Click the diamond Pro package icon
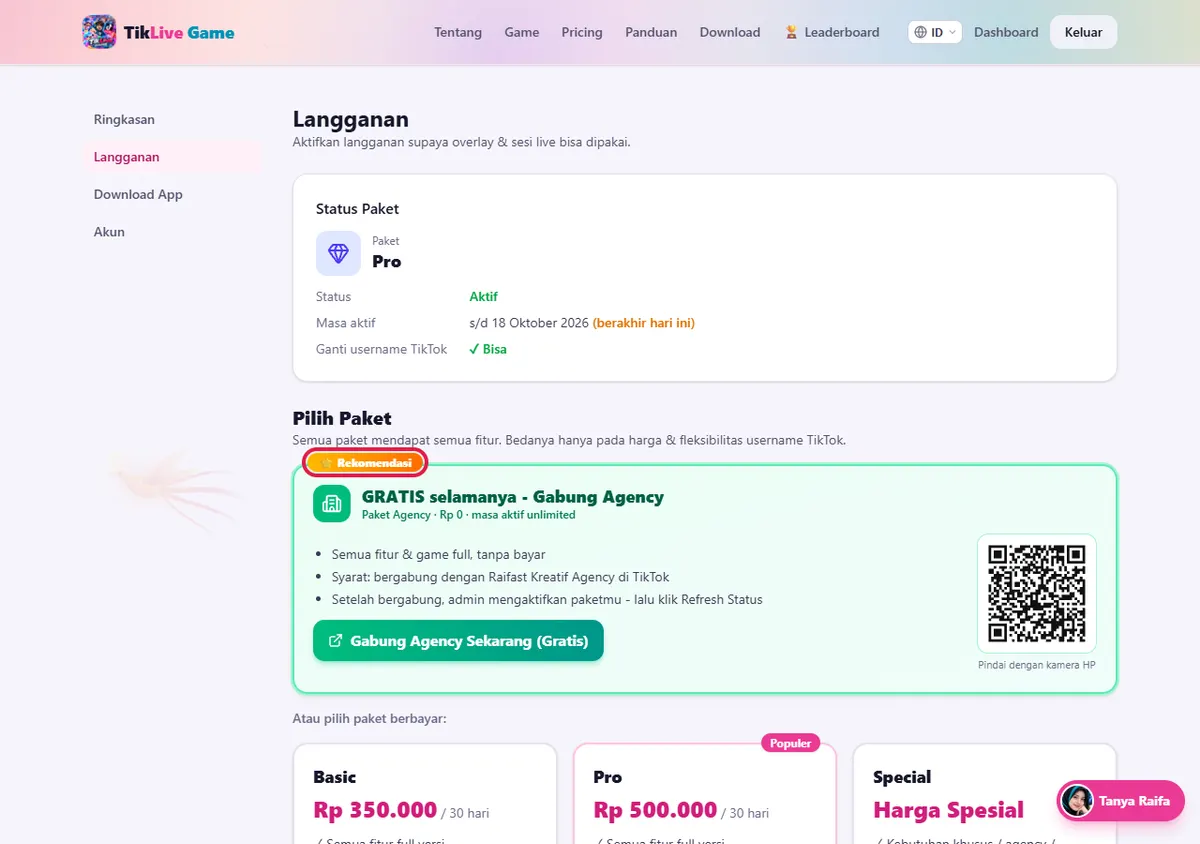 click(x=338, y=253)
